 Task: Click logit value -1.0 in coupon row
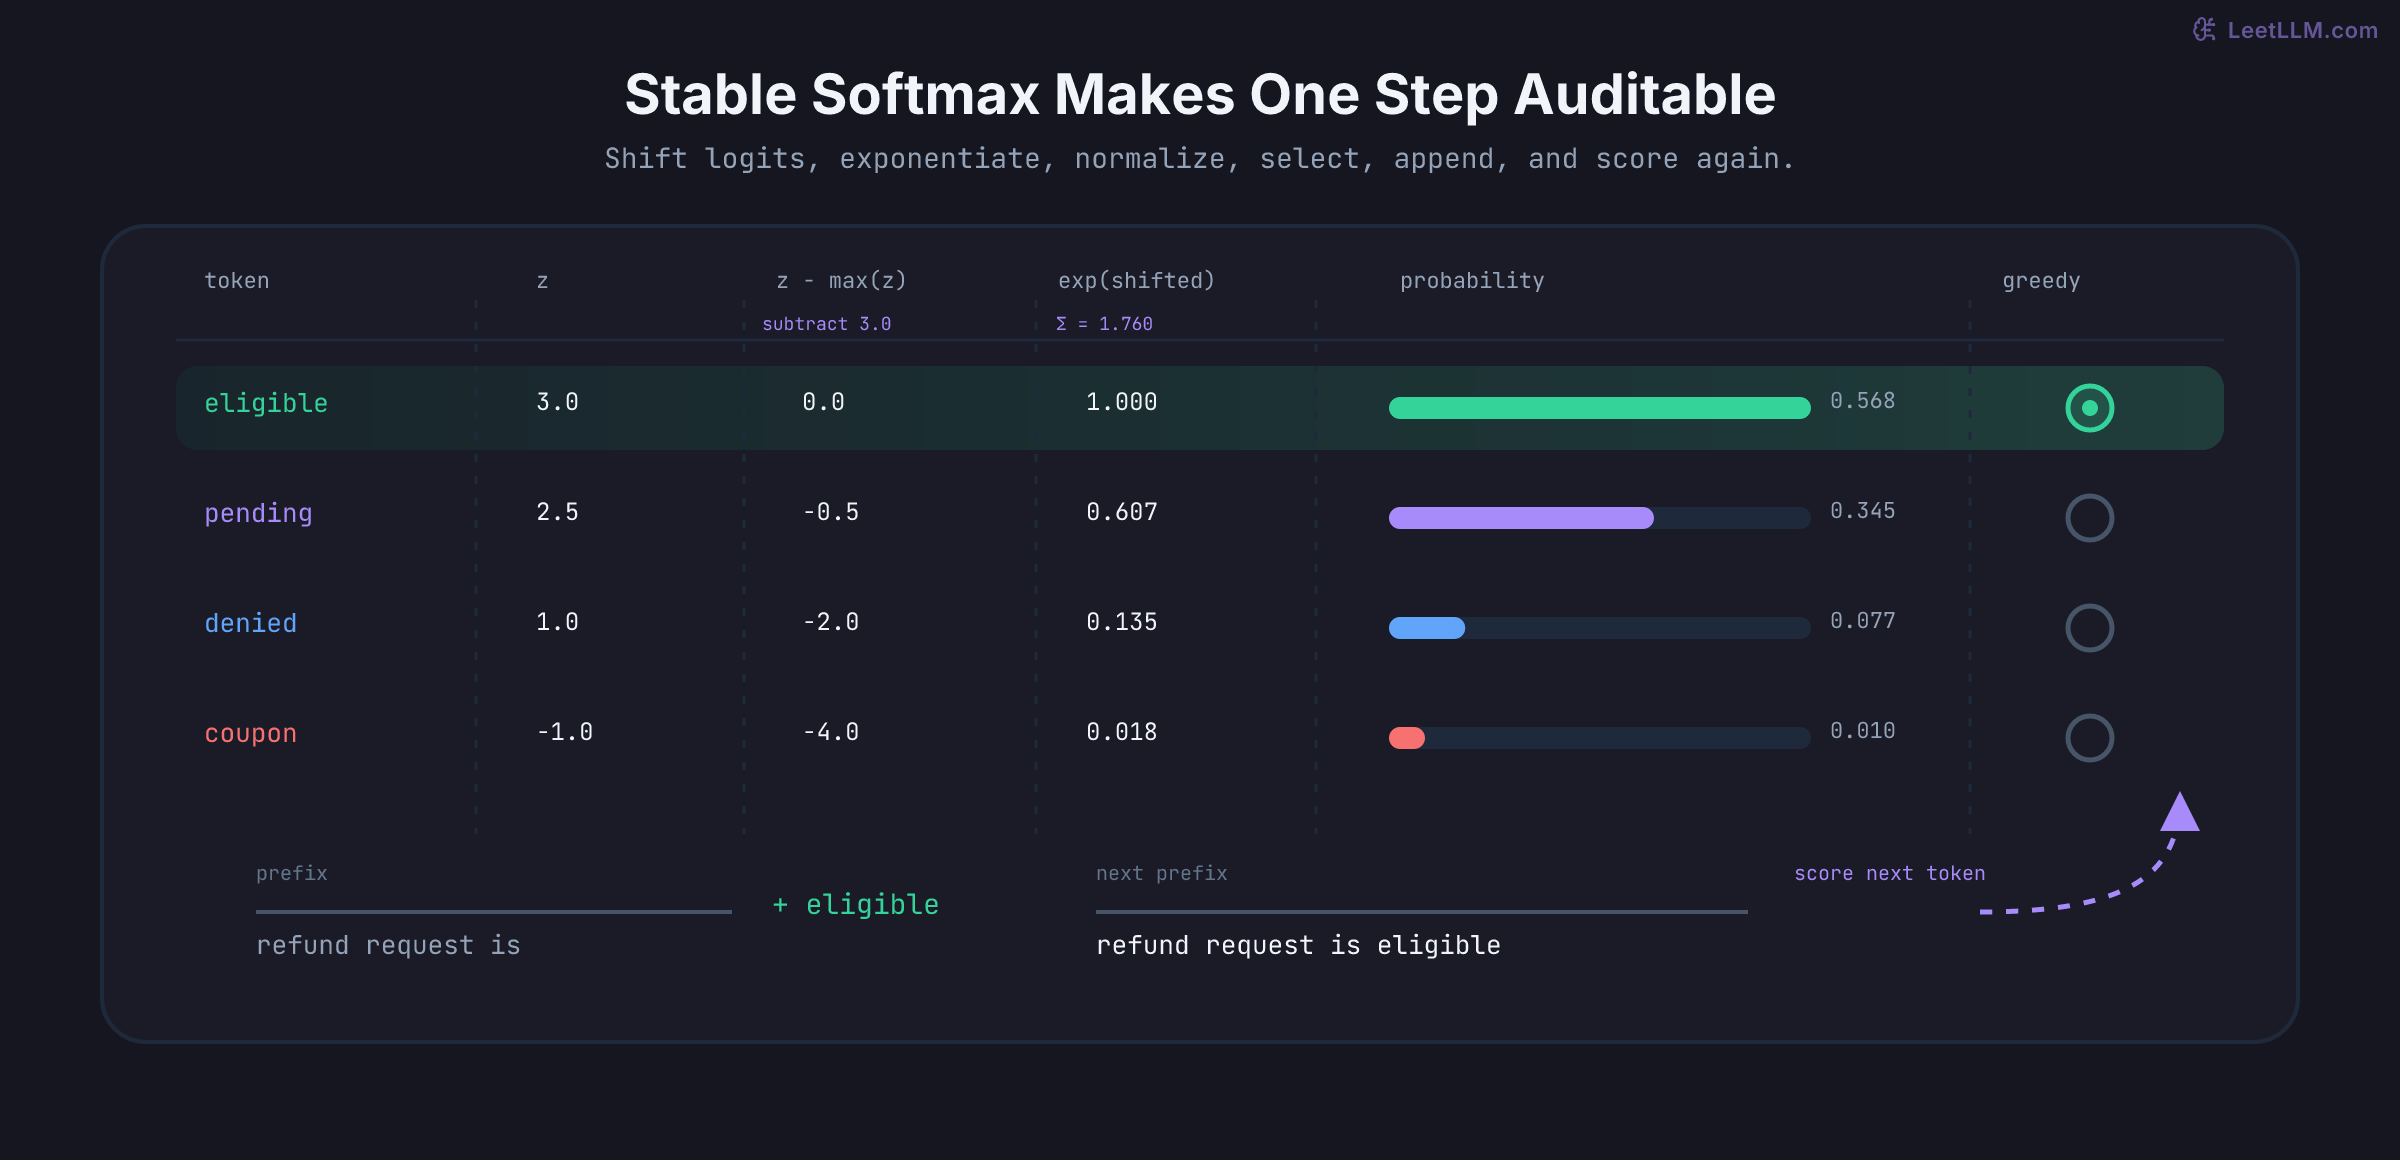tap(564, 732)
